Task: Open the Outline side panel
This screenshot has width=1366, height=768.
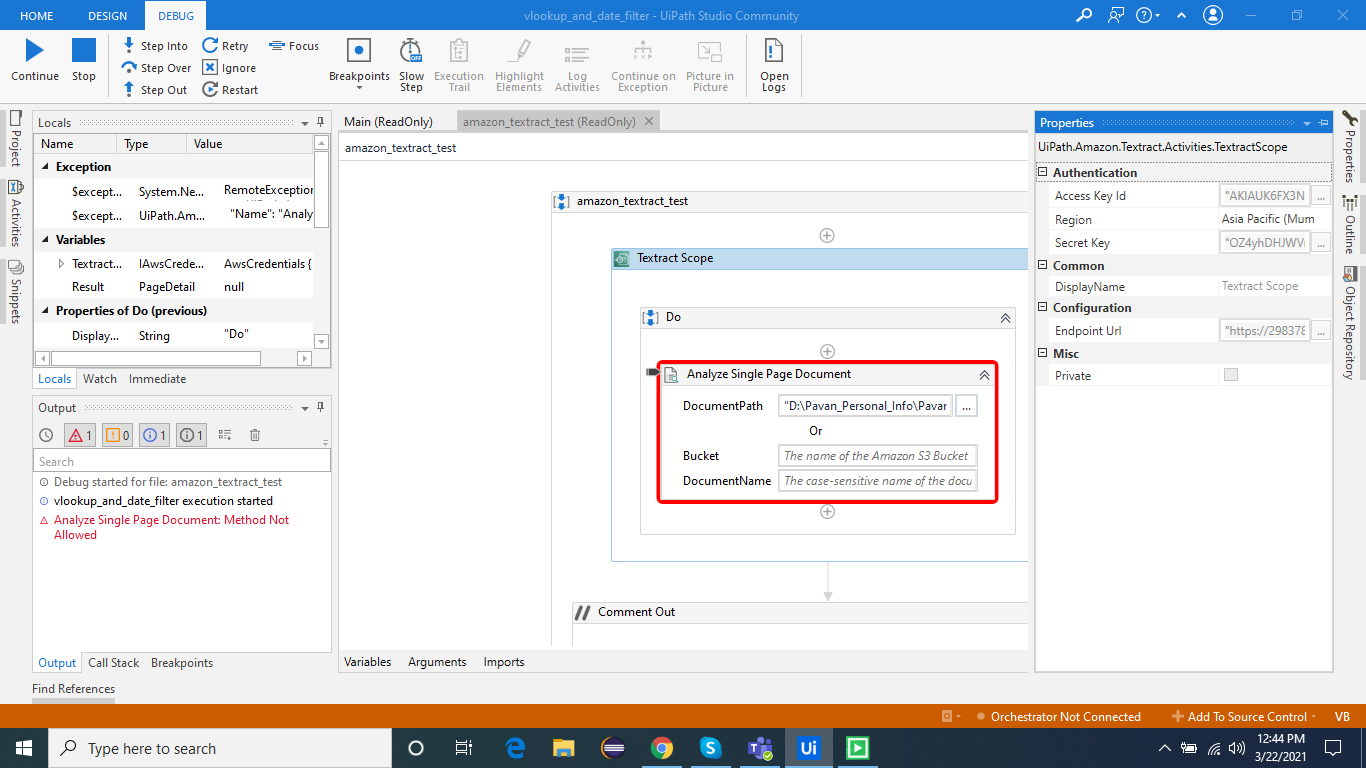Action: 1349,225
